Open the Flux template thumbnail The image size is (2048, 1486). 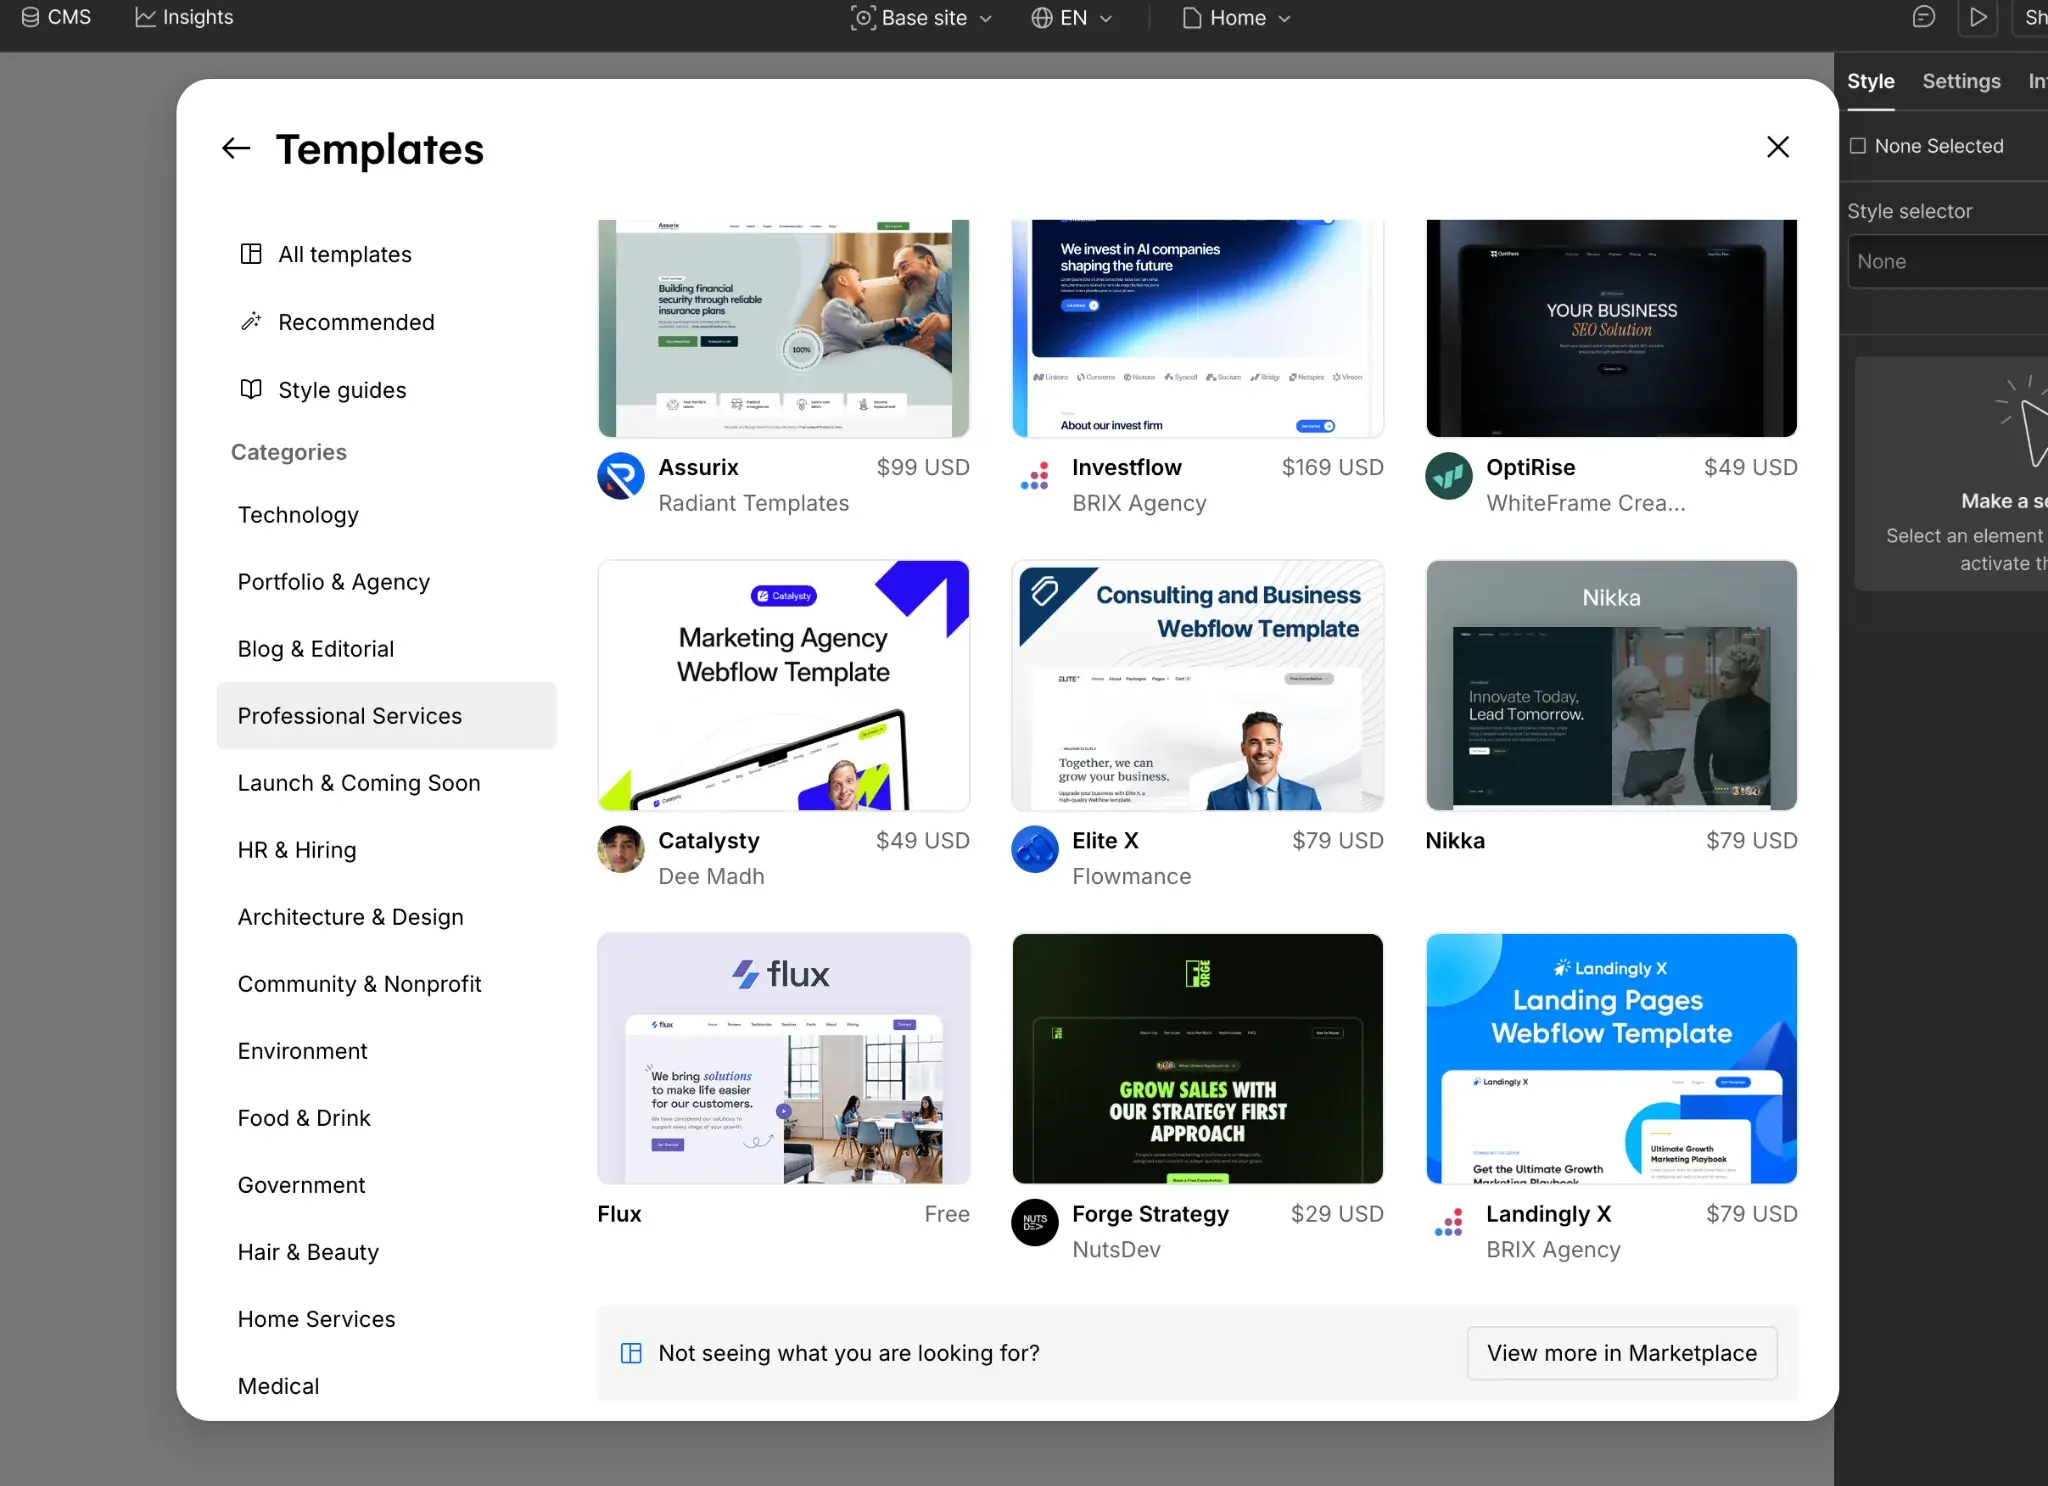point(783,1059)
